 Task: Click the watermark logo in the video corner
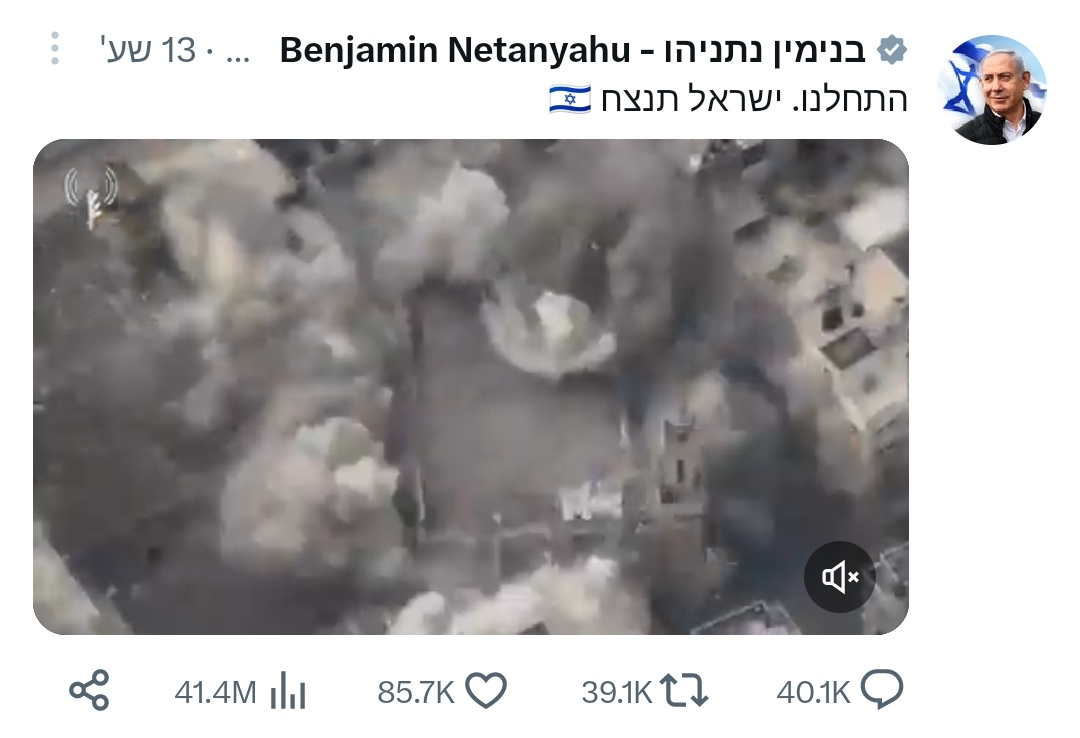(91, 196)
